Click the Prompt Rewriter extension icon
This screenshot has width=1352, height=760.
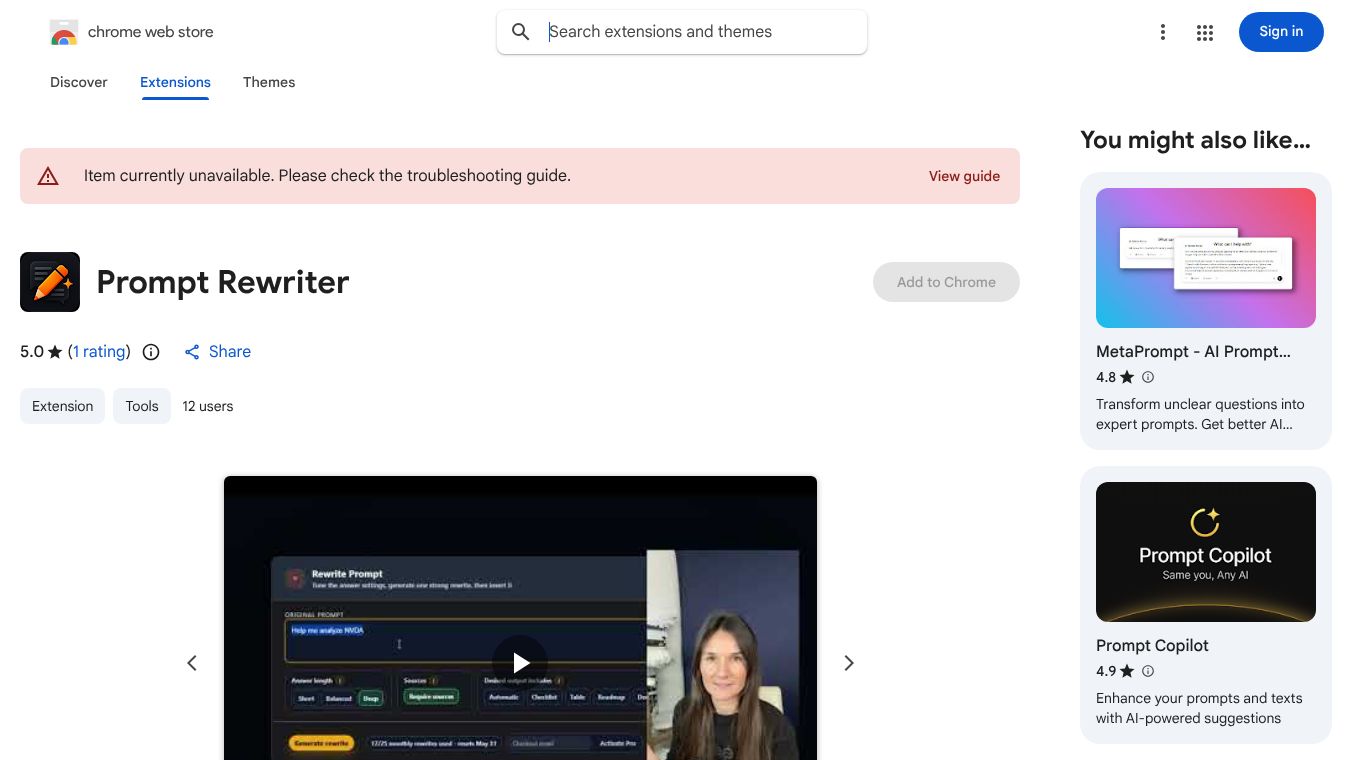tap(50, 282)
